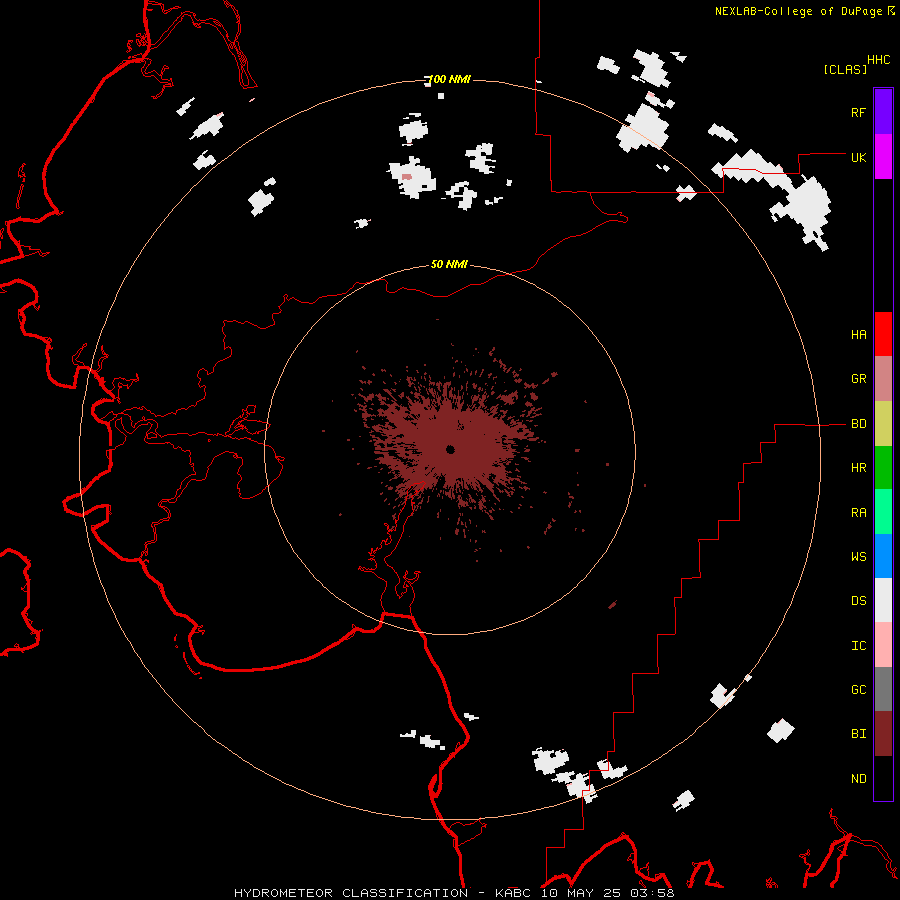
Task: Click the [CLAS] units label
Action: 845,69
